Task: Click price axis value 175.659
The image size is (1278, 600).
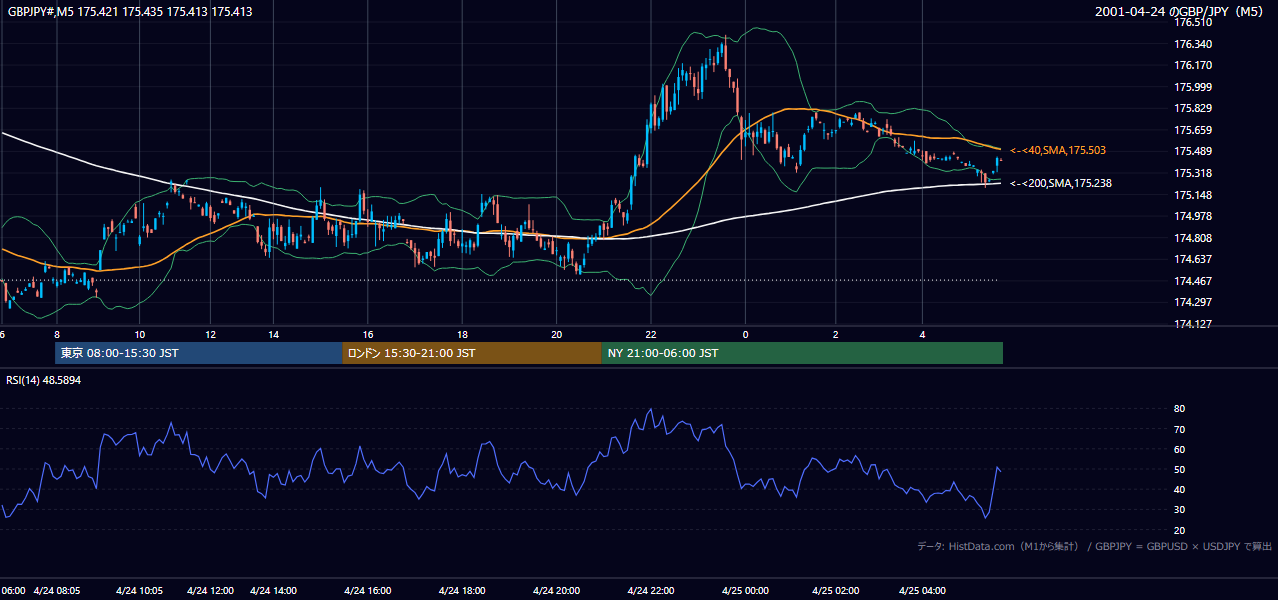Action: 1193,130
